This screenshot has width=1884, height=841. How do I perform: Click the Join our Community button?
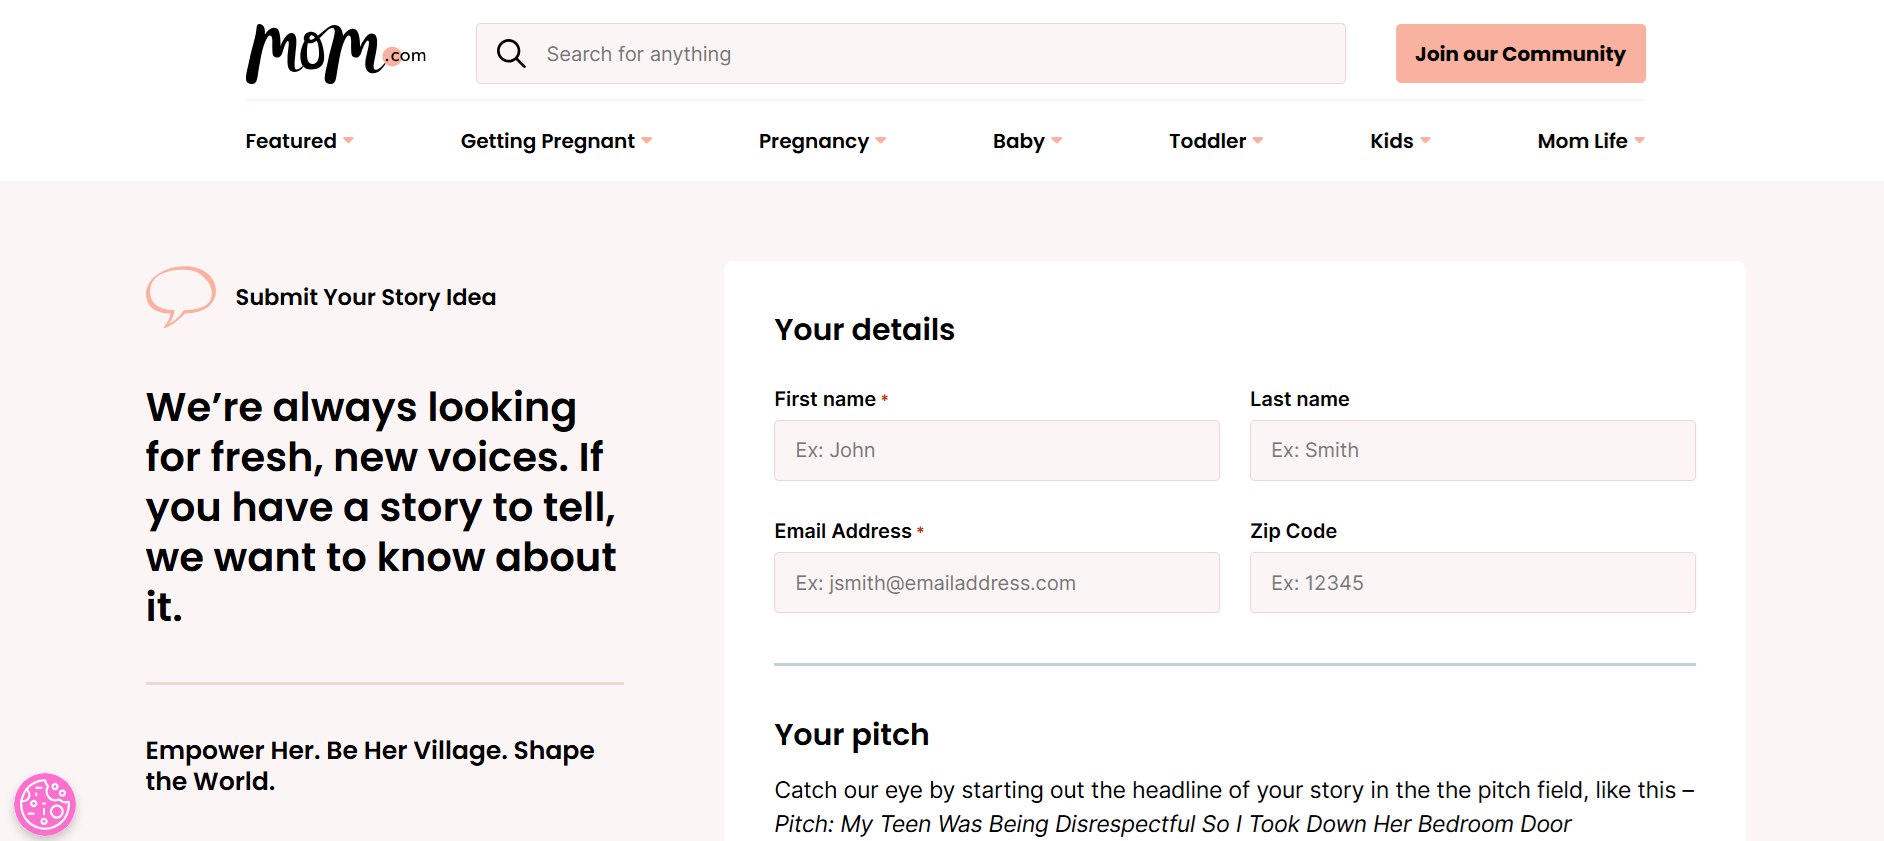pyautogui.click(x=1520, y=54)
